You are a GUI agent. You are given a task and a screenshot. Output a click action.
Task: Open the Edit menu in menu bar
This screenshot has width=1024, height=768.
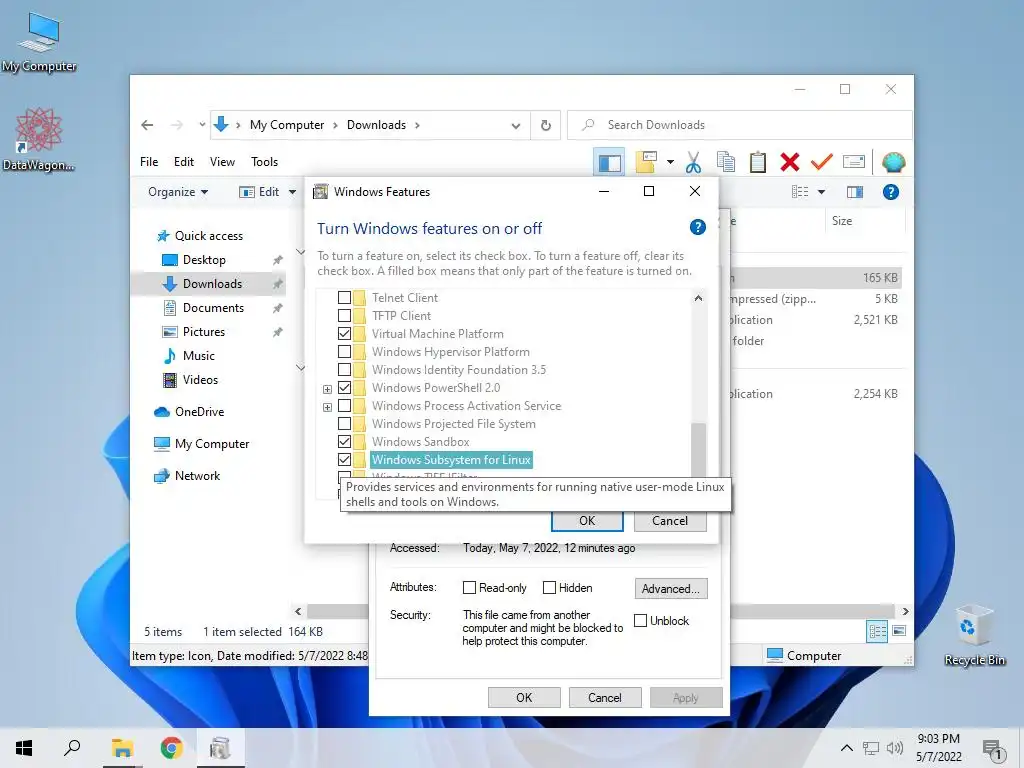coord(184,162)
